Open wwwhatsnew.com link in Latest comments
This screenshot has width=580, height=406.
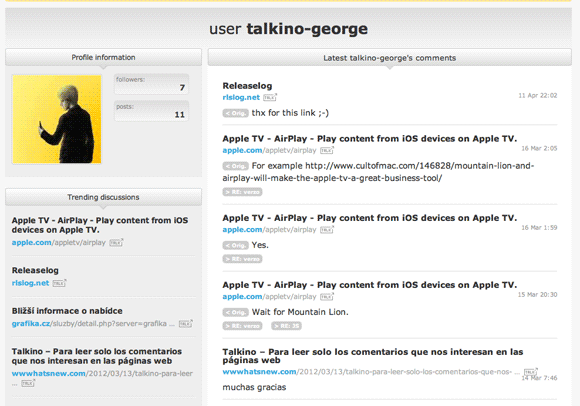[x=371, y=372]
